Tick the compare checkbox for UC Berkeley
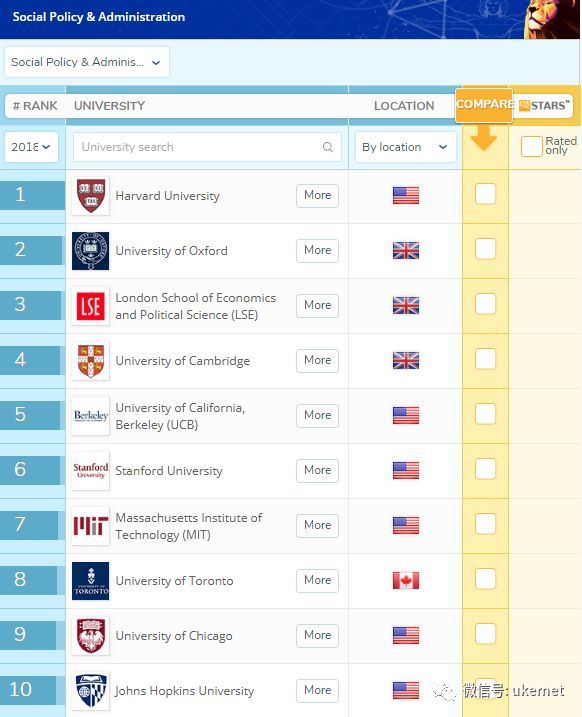 486,414
